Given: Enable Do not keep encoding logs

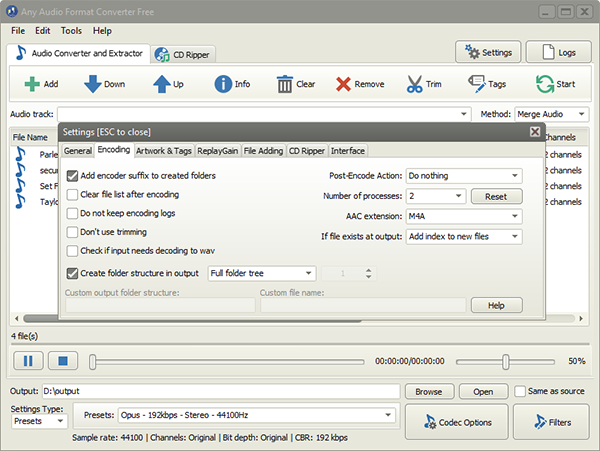Looking at the screenshot, I should pos(72,213).
